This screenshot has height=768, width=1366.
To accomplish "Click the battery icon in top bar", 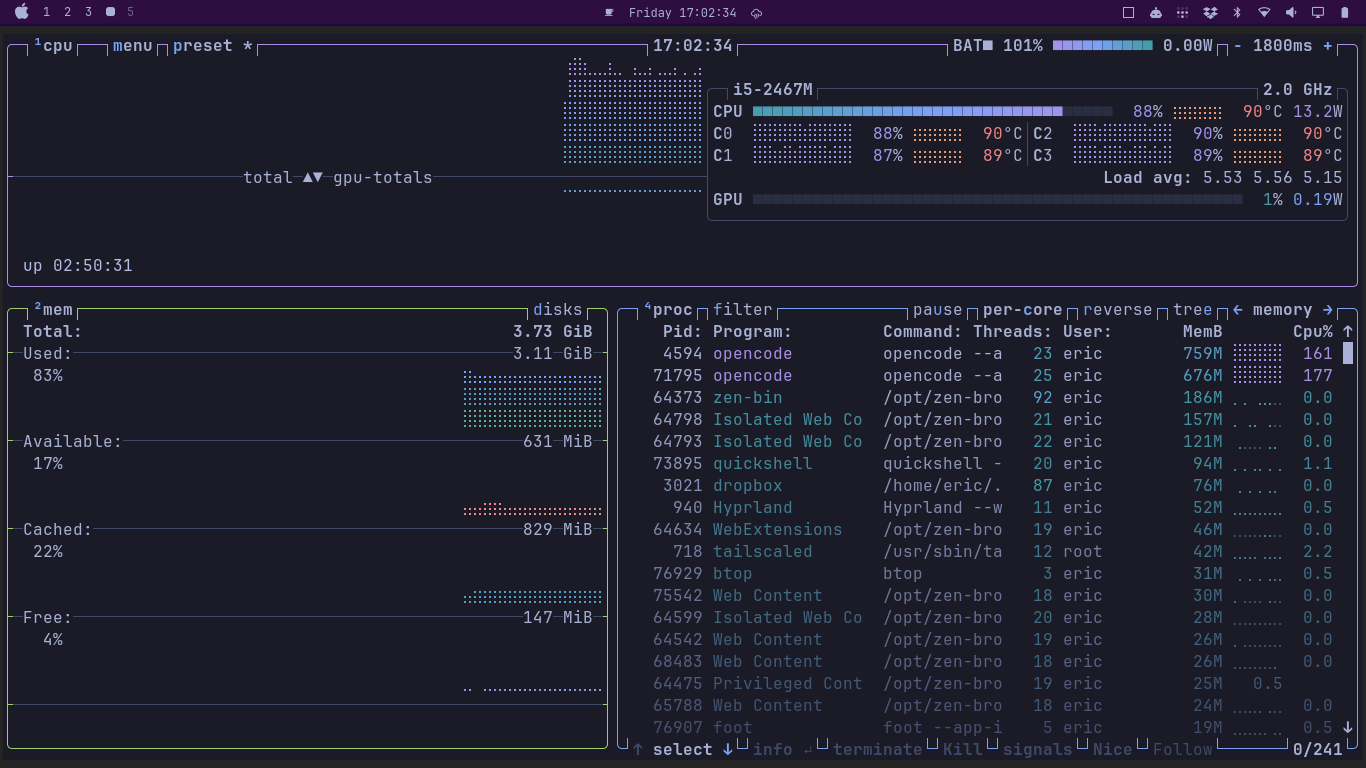I will 1345,13.
